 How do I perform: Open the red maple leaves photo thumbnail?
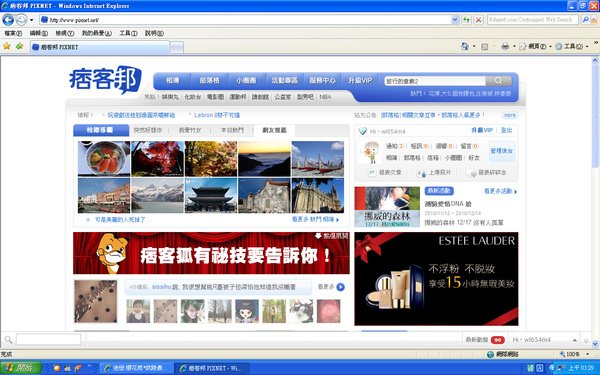[157, 158]
